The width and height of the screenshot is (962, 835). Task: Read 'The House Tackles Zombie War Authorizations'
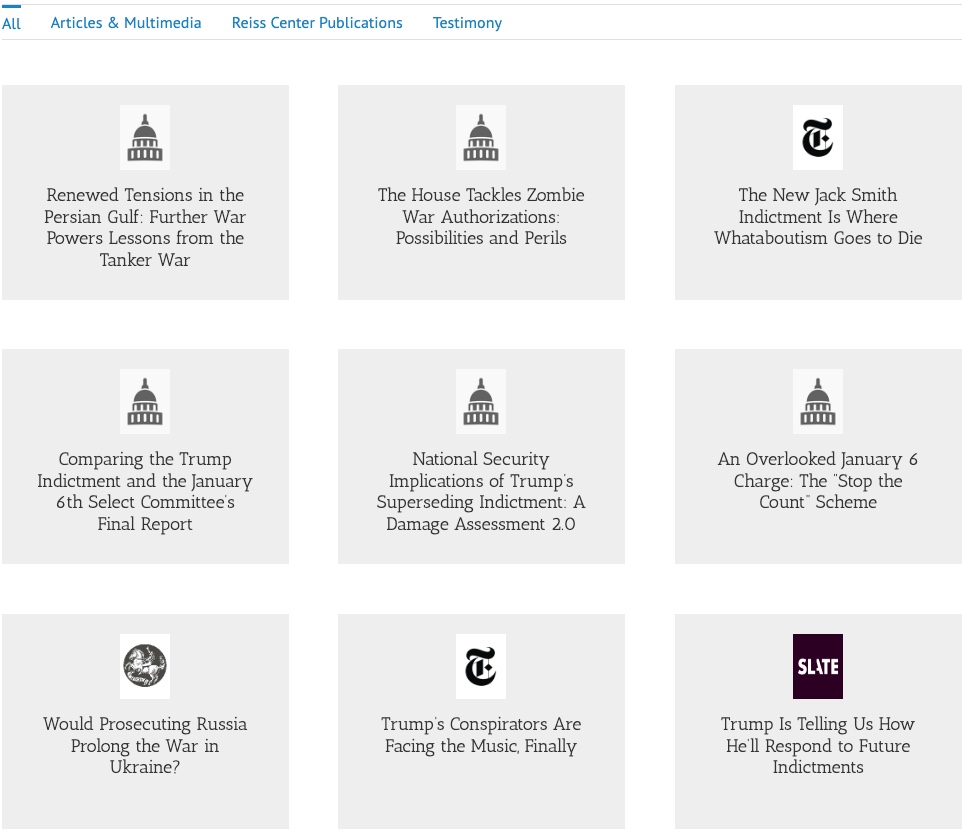tap(481, 216)
